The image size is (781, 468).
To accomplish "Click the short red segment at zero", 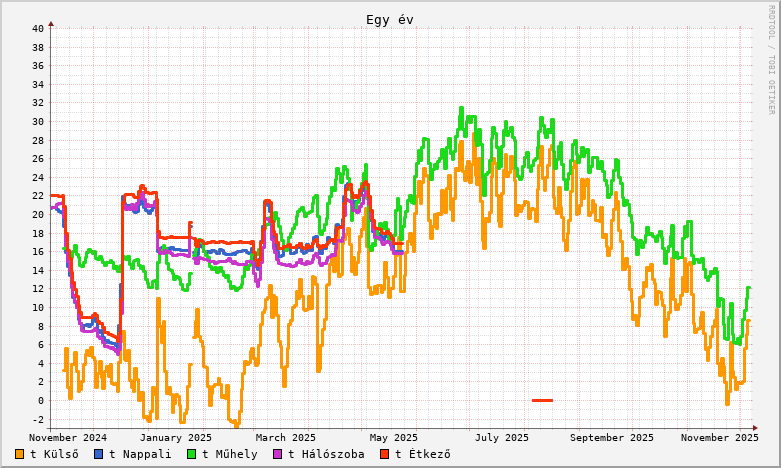I will [542, 400].
